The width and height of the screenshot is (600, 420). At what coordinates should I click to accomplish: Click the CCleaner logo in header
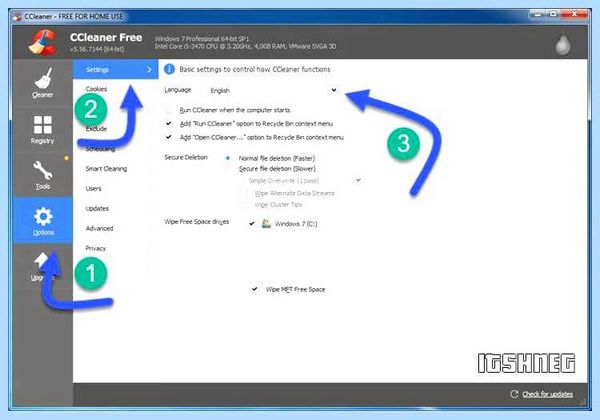click(x=43, y=42)
